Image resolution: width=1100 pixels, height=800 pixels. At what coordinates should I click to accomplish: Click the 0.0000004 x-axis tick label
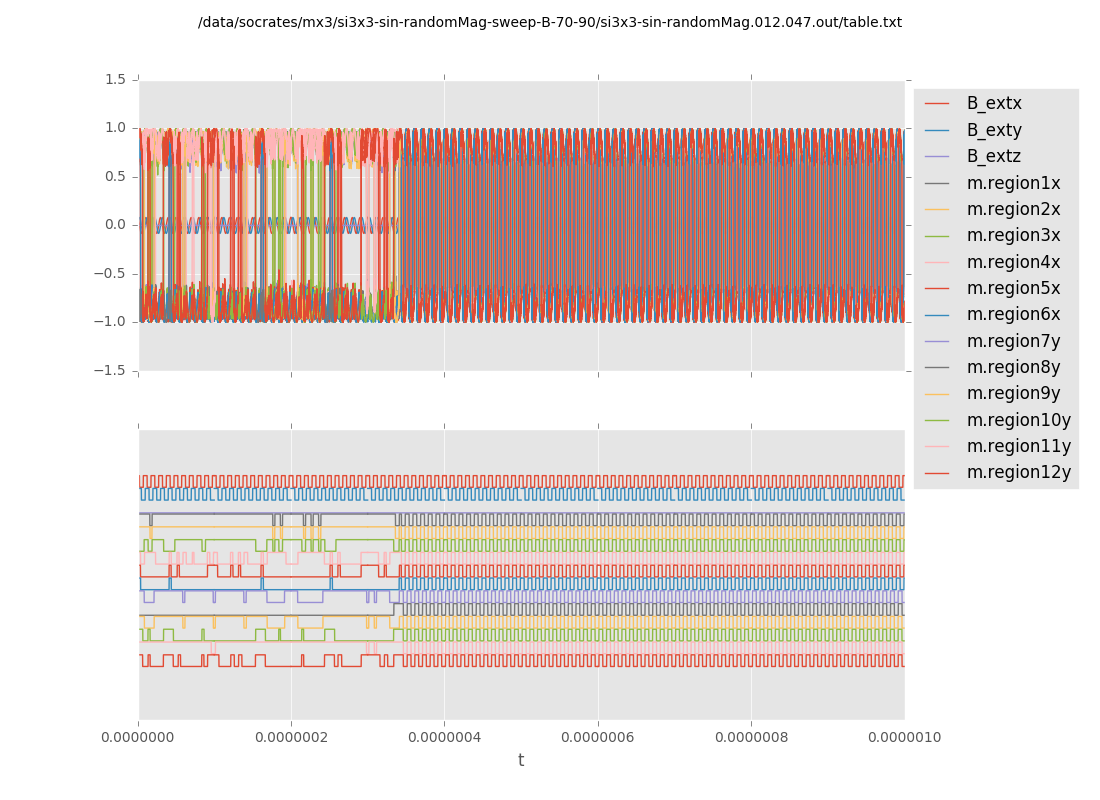444,737
